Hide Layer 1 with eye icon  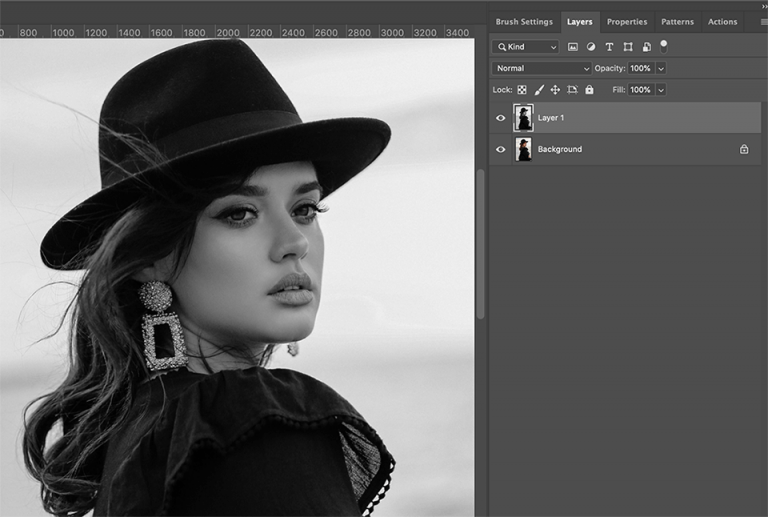500,118
